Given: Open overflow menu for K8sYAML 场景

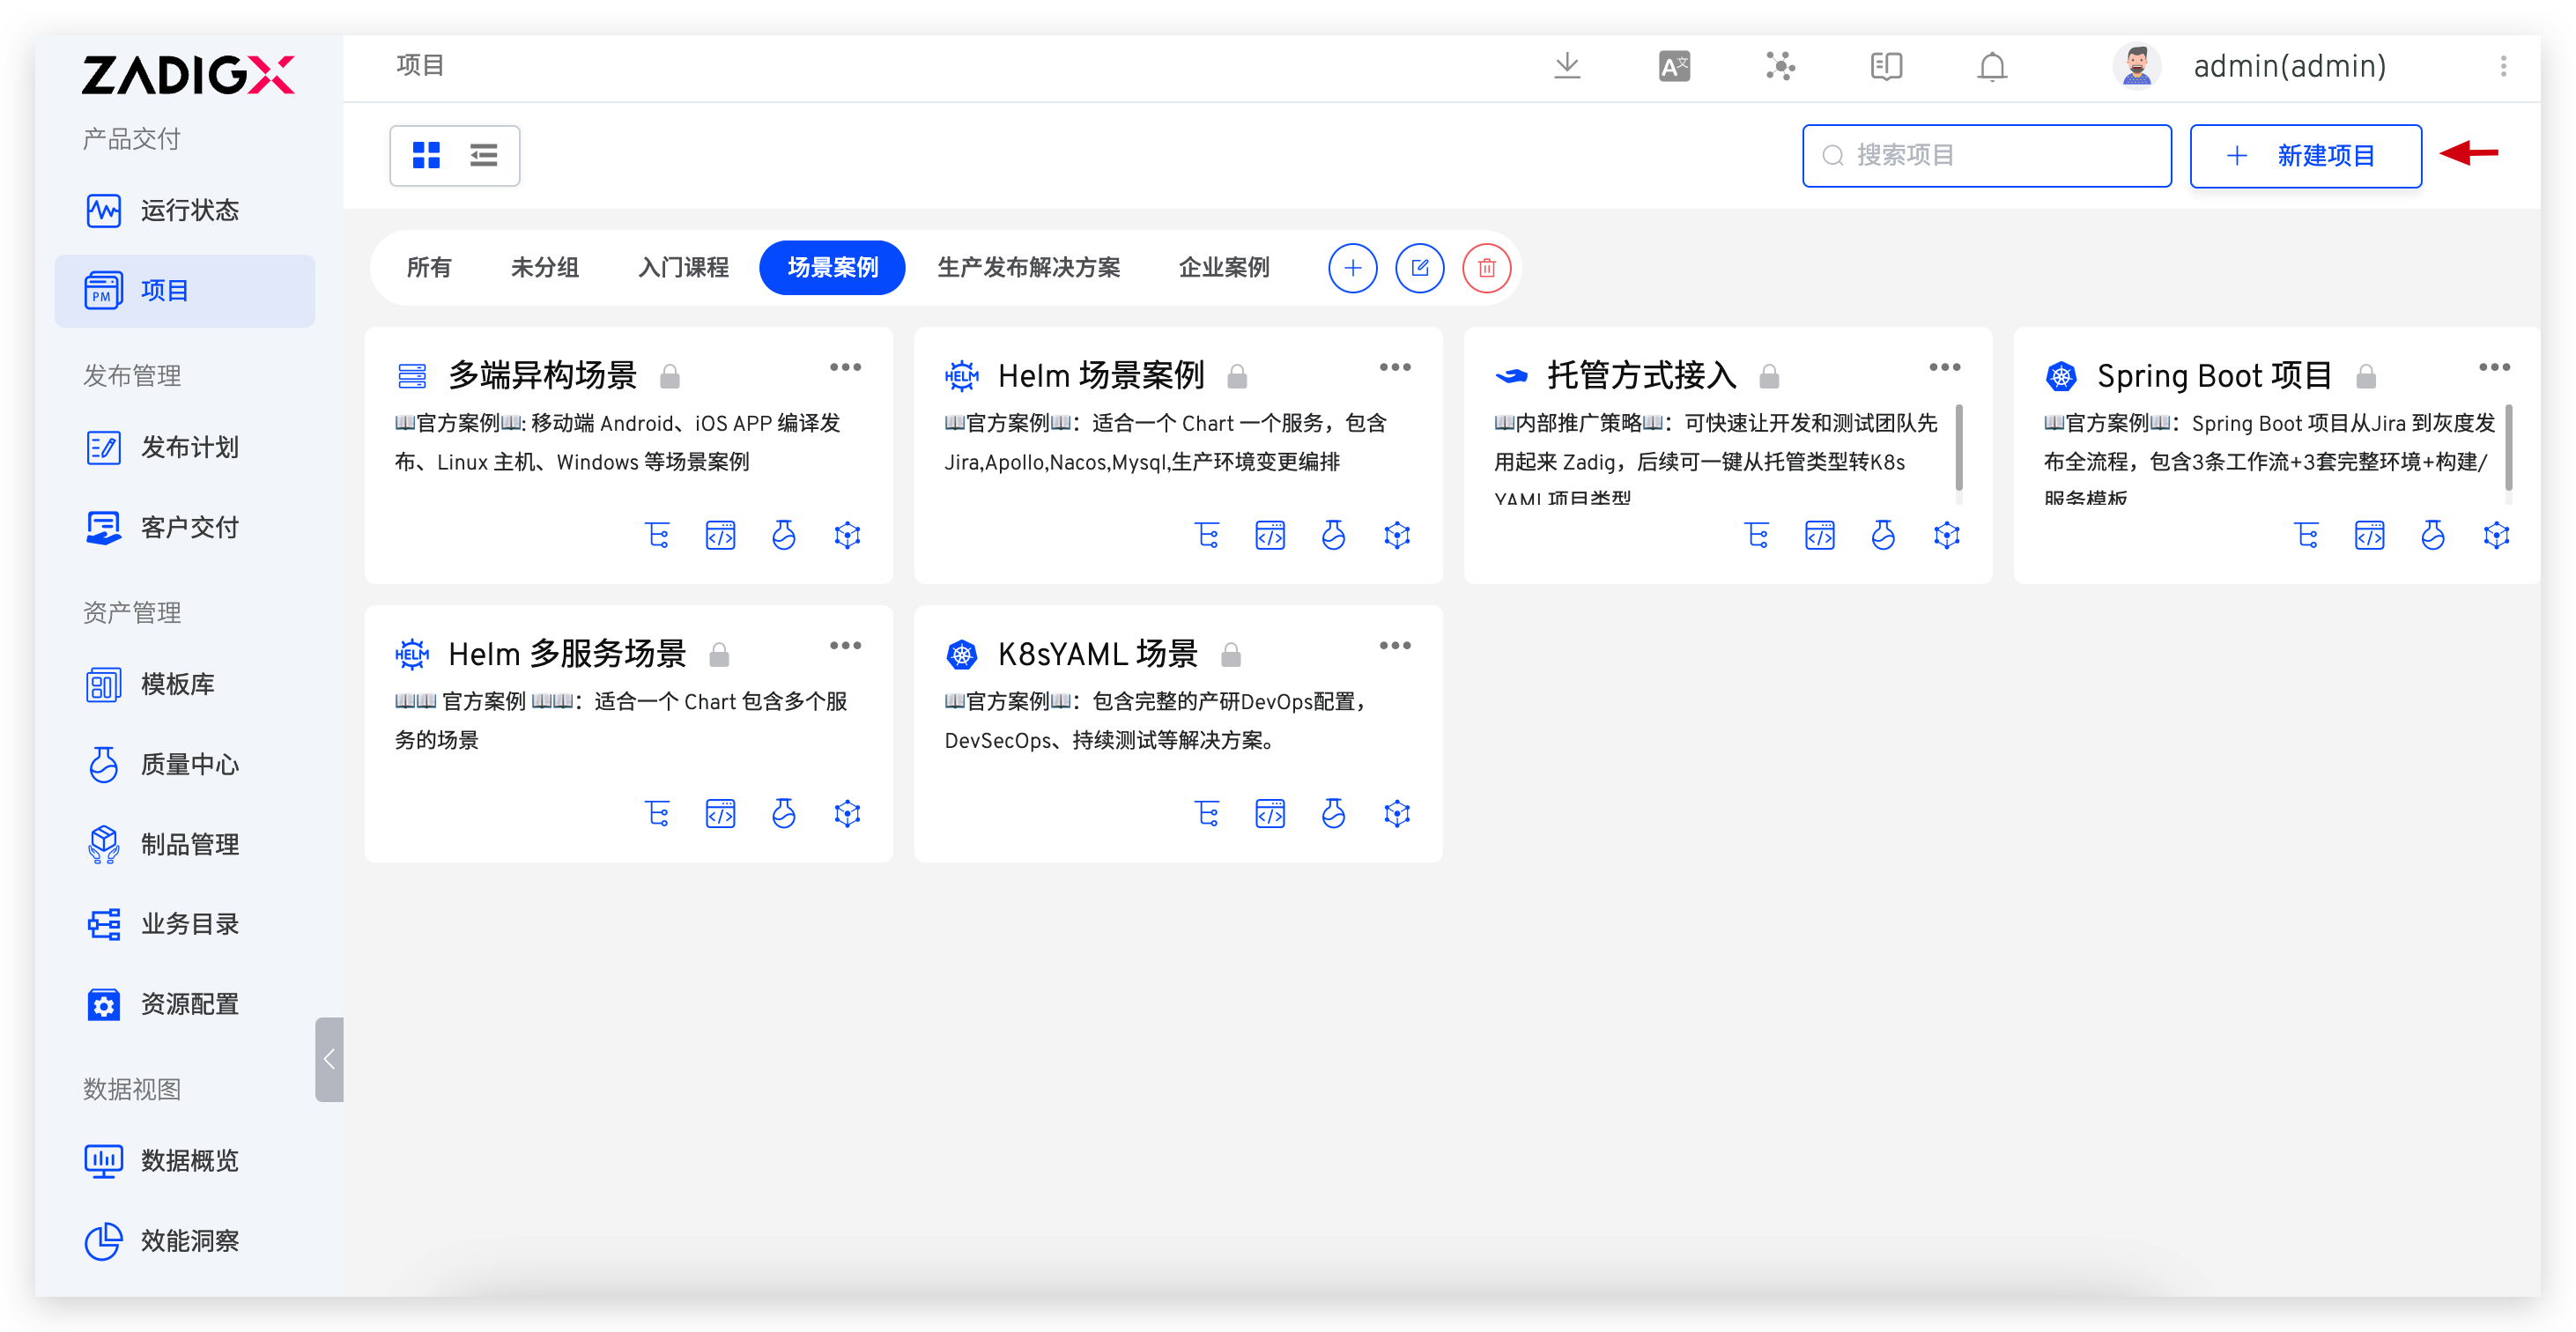Looking at the screenshot, I should pos(1395,646).
